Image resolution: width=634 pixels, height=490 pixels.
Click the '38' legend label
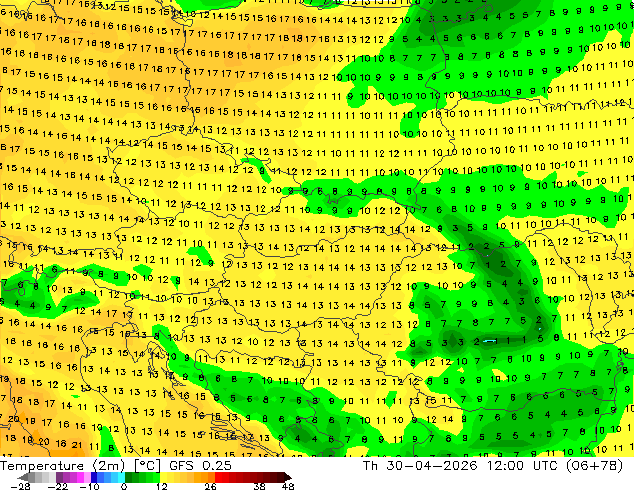pos(260,486)
